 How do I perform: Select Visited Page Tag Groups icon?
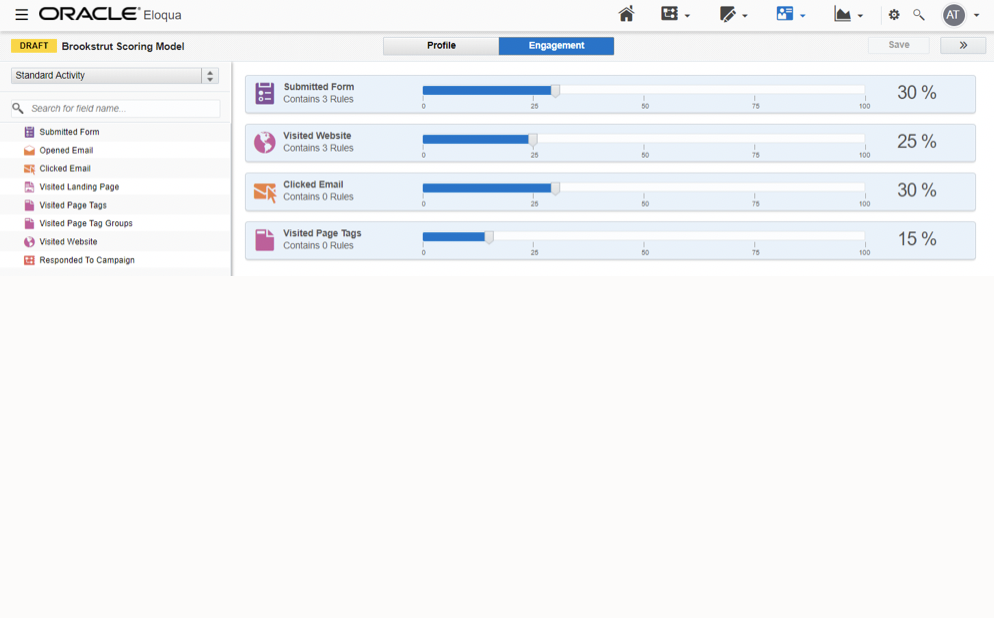click(x=29, y=223)
